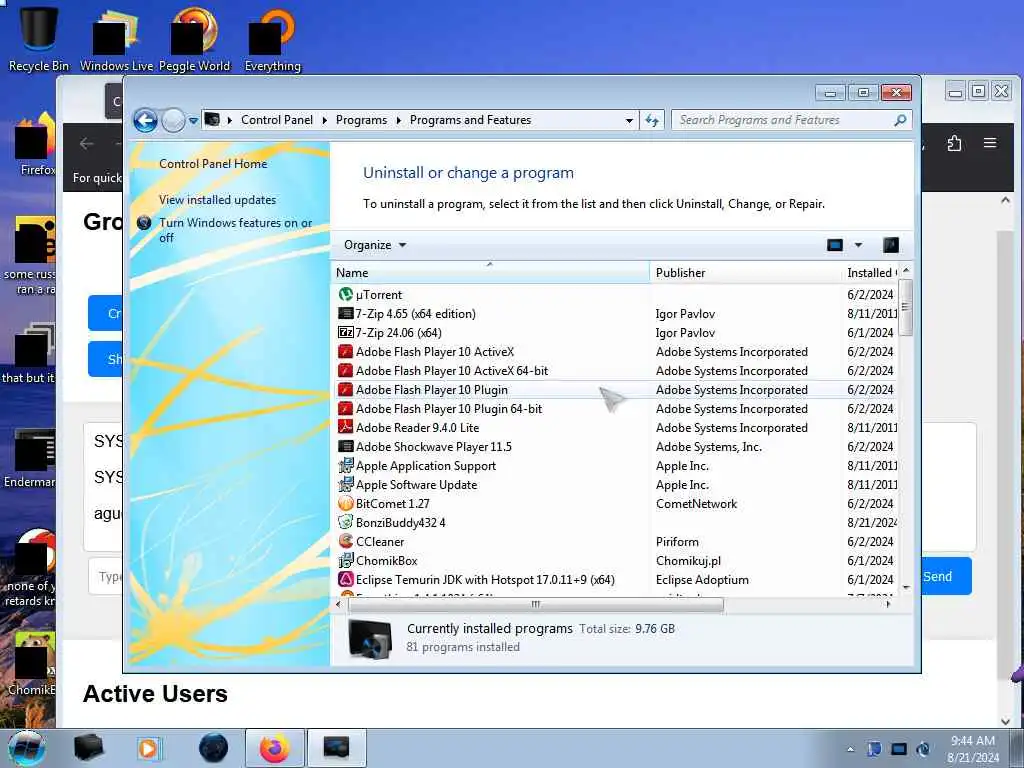
Task: Show hidden tray icons arrow
Action: (850, 750)
